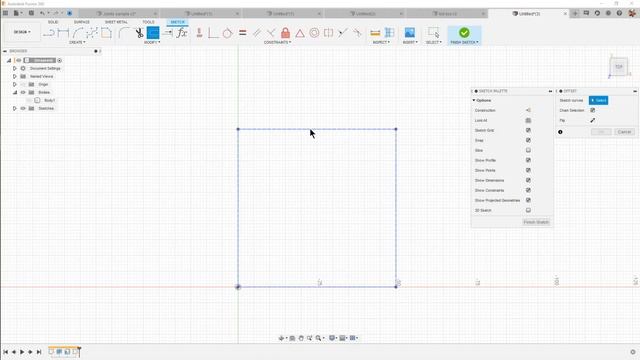Screen dimensions: 640x360
Task: Apply the Concentric constraint
Action: coord(314,33)
